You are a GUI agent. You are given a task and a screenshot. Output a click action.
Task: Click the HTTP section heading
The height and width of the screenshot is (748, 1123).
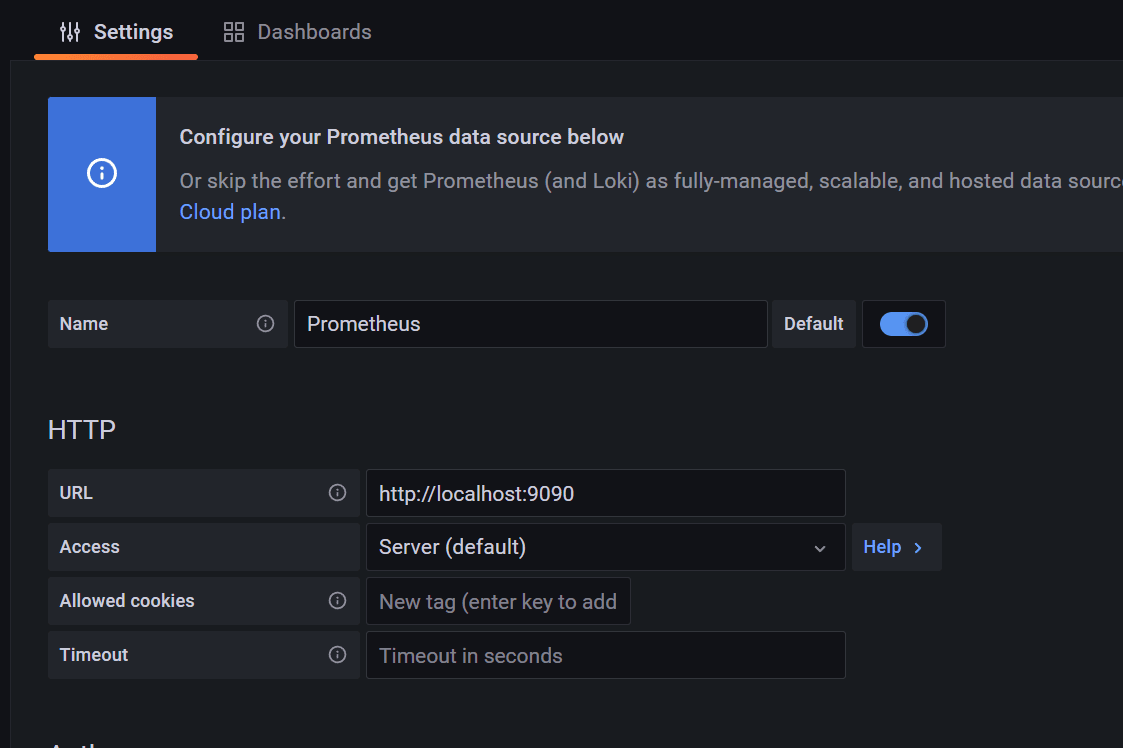click(x=82, y=430)
